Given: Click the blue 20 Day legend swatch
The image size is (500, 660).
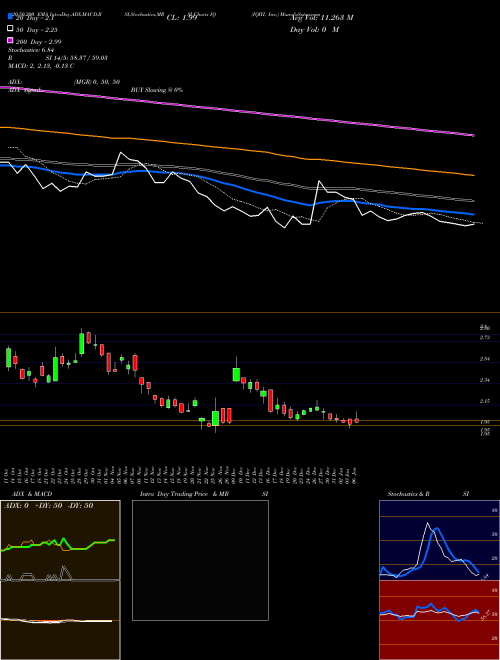Looking at the screenshot, I should (10, 16).
